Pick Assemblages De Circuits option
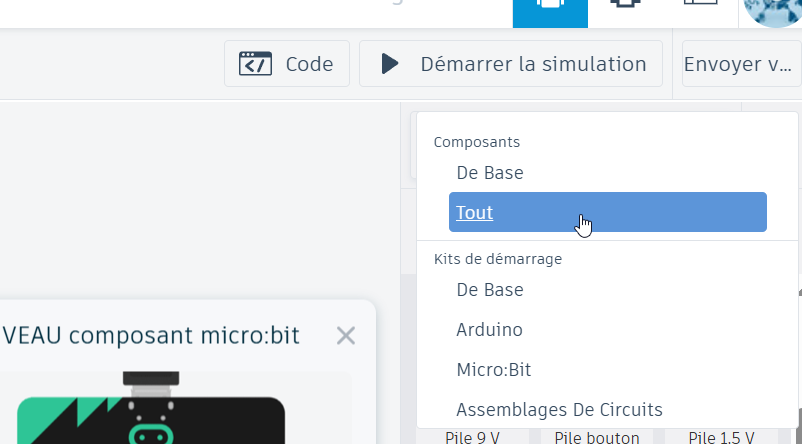 click(559, 409)
